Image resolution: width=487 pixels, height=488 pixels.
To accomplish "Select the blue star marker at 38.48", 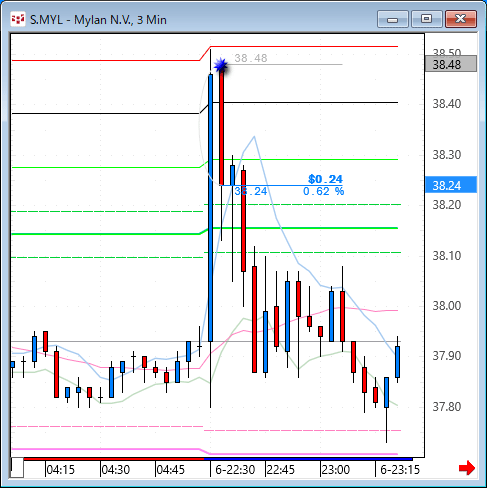I will (221, 65).
